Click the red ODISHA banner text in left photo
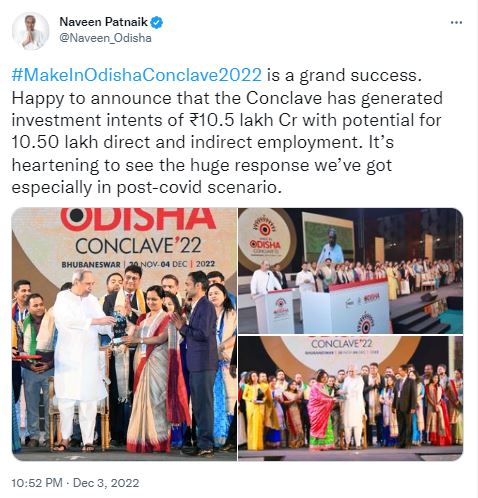 pos(139,219)
